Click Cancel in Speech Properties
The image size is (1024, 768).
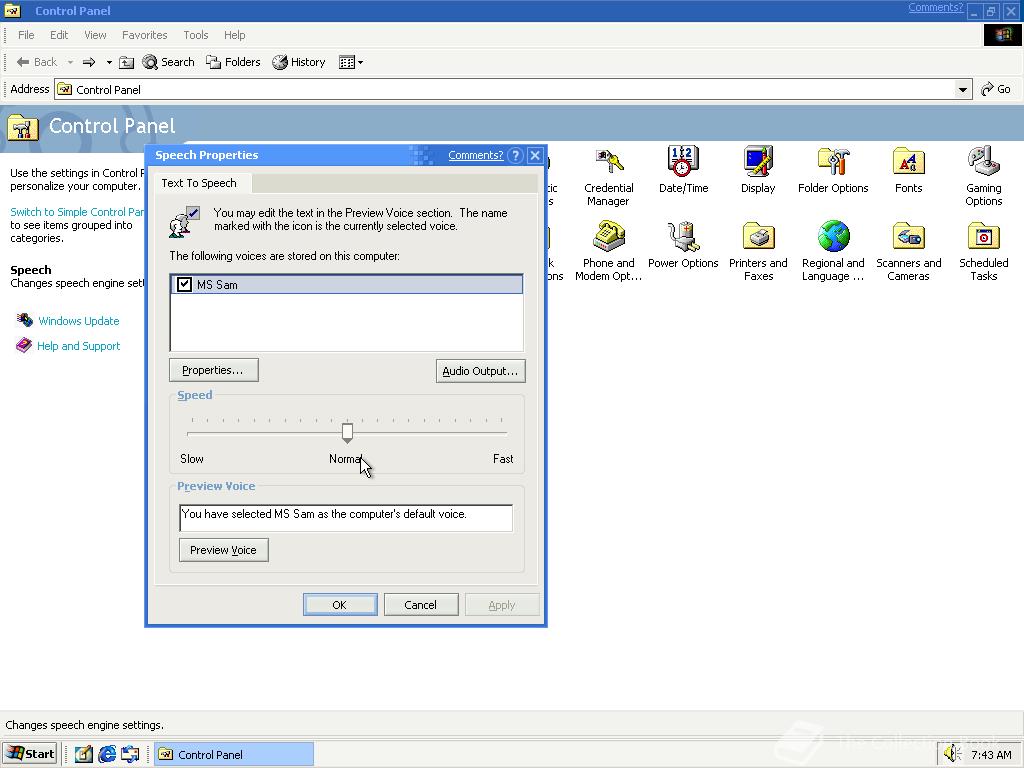point(421,605)
